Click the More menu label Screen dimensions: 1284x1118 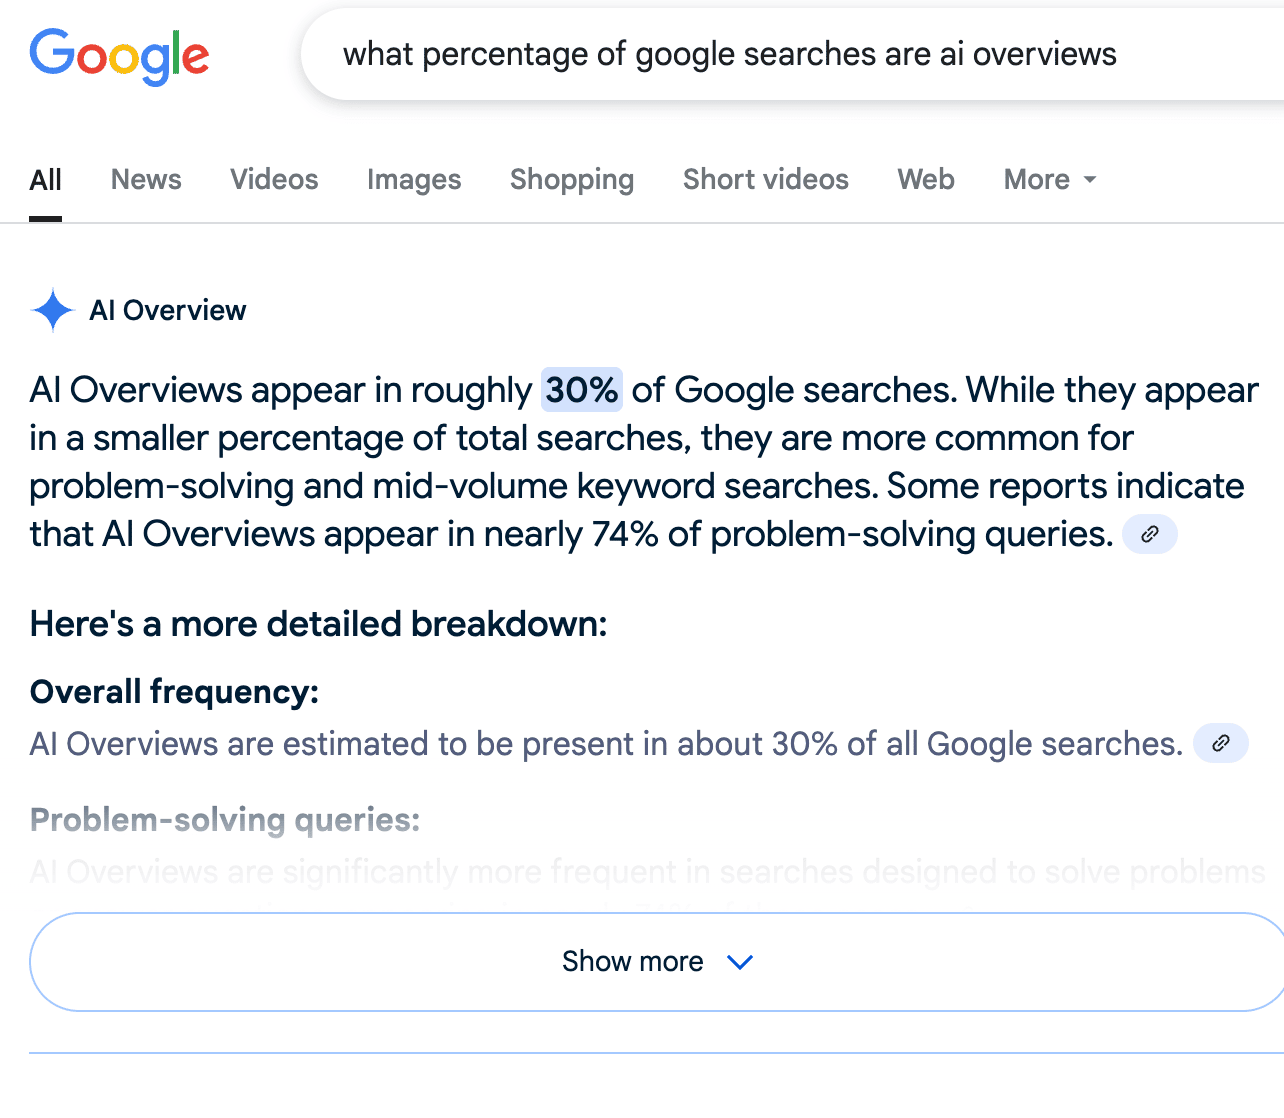point(1037,179)
